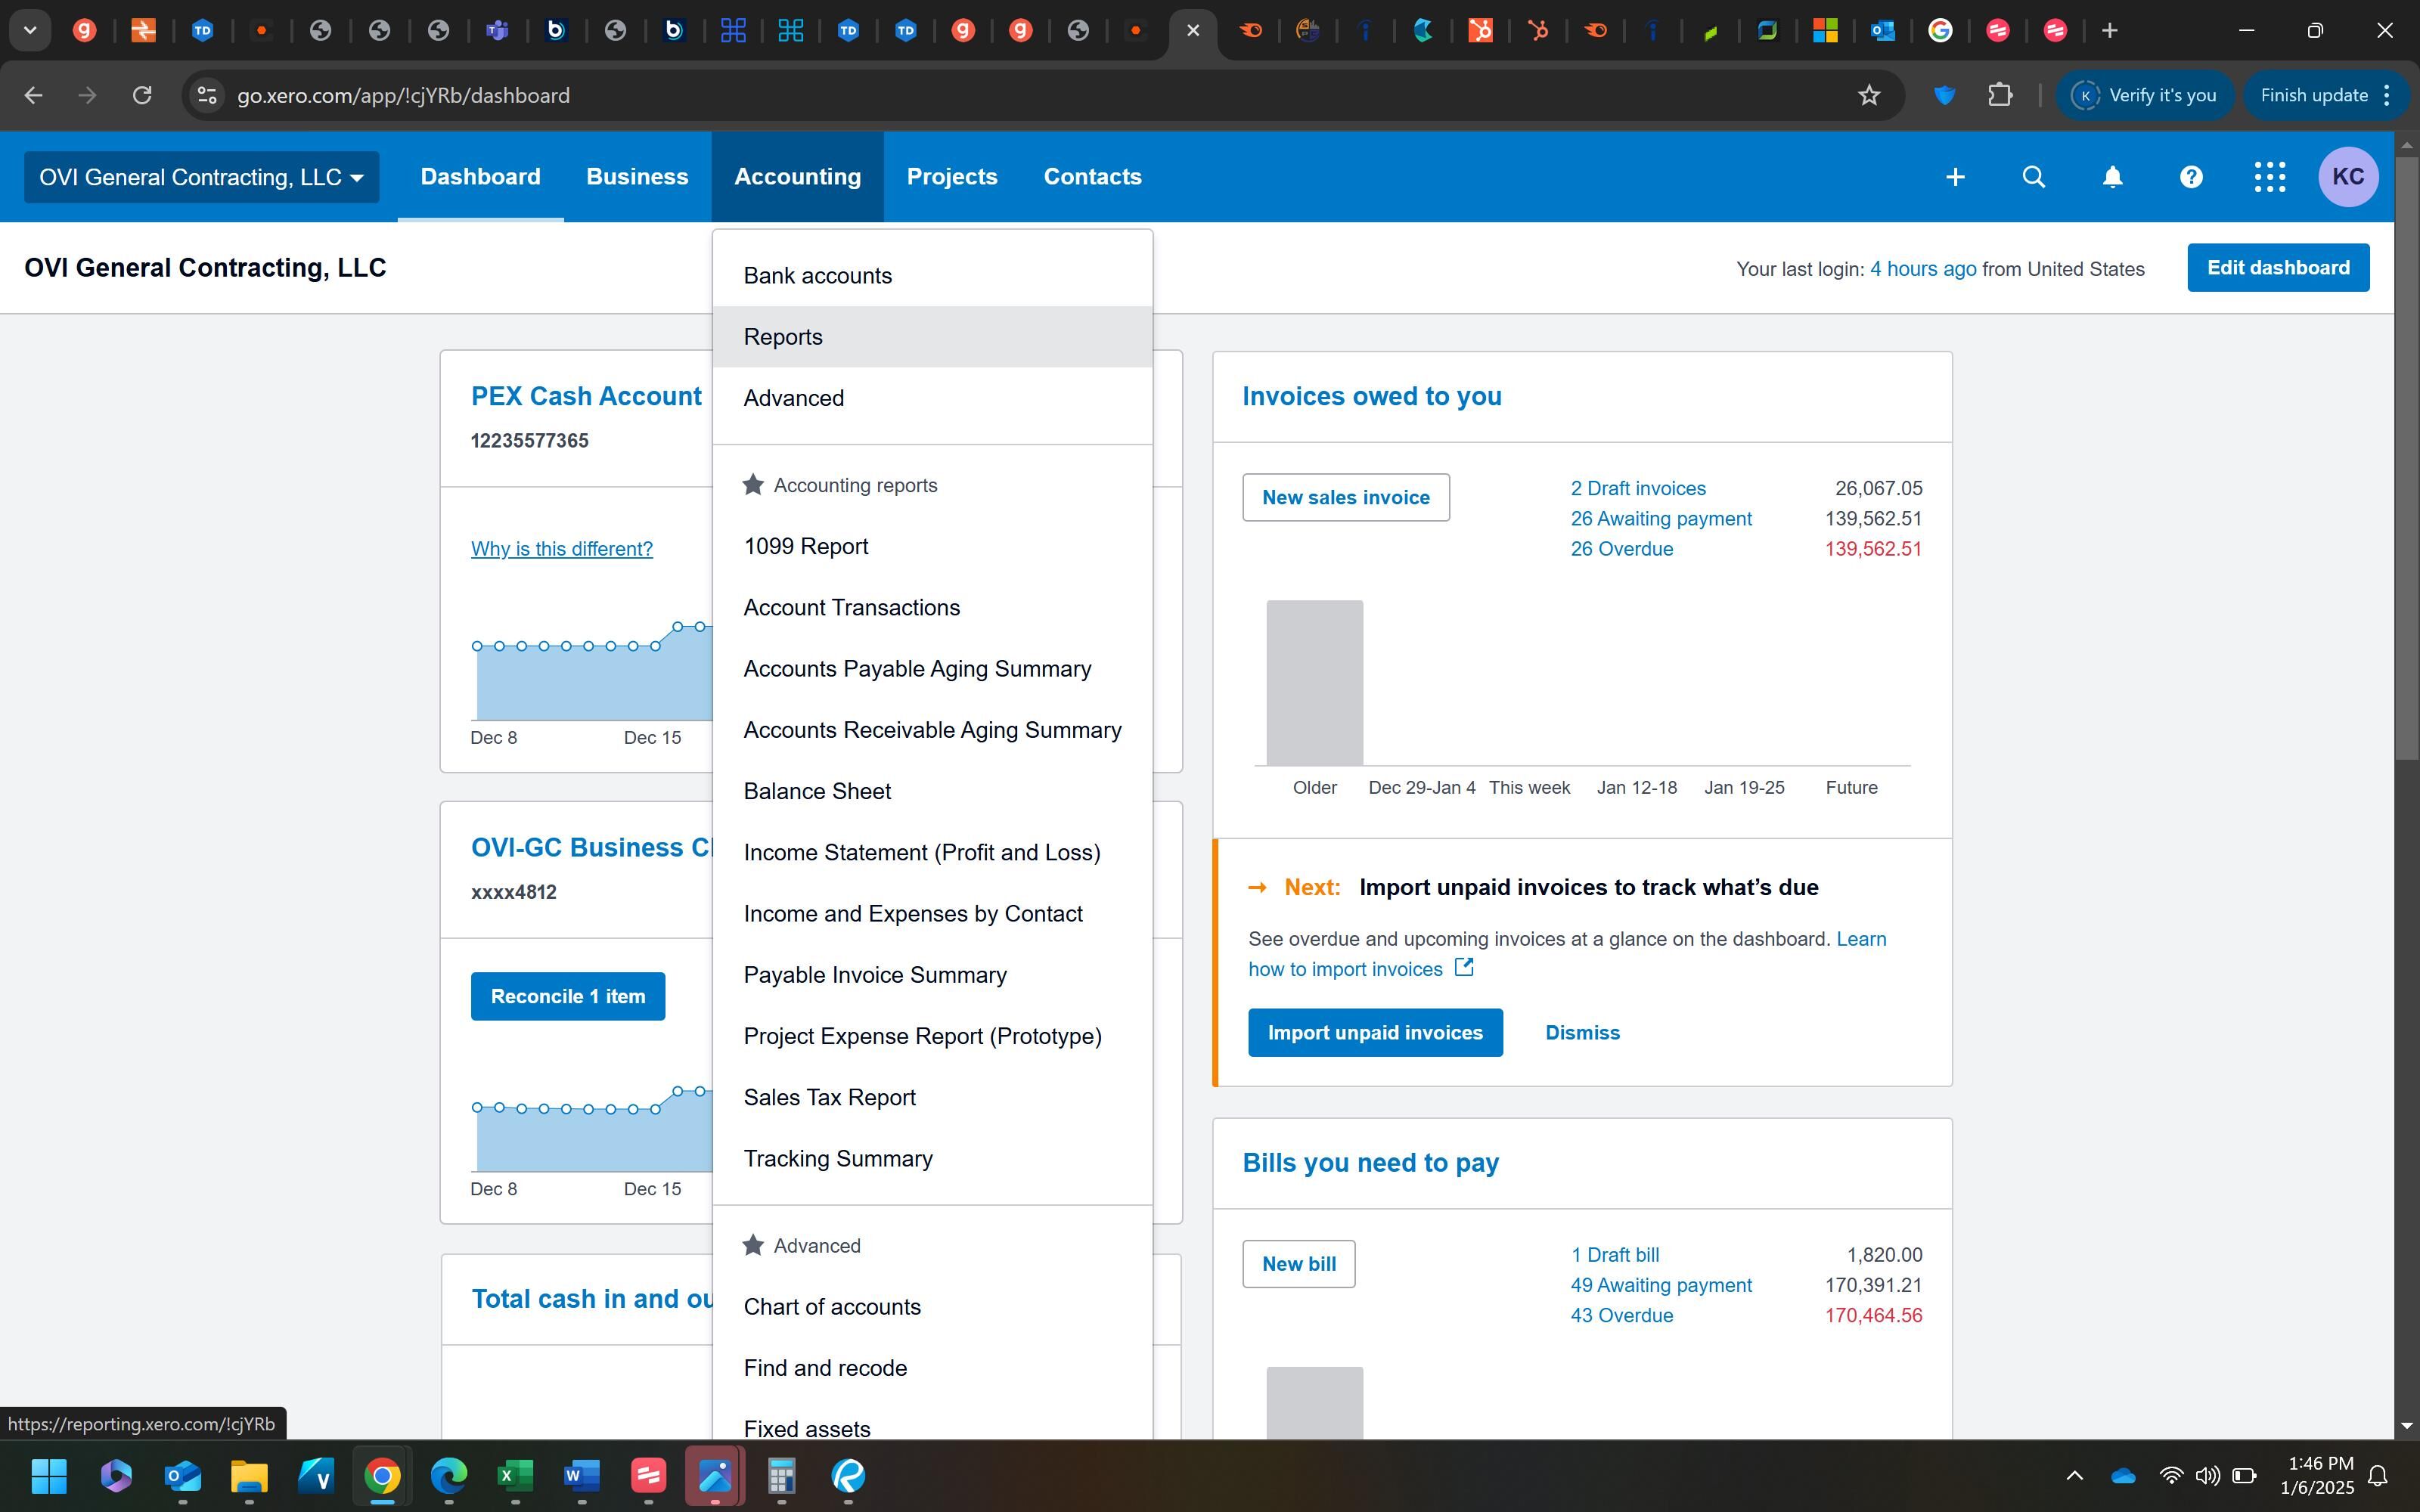This screenshot has height=1512, width=2420.
Task: Click the OneDrive cloud tray icon
Action: (x=2122, y=1475)
